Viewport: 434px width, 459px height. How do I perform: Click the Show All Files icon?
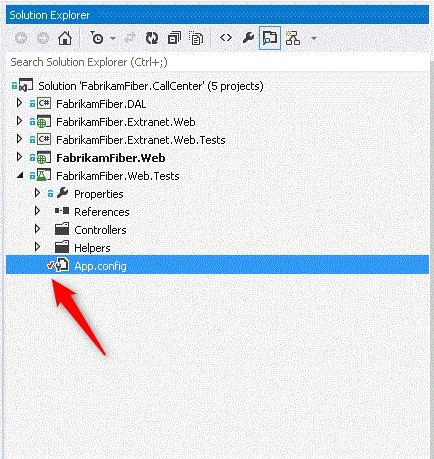196,38
